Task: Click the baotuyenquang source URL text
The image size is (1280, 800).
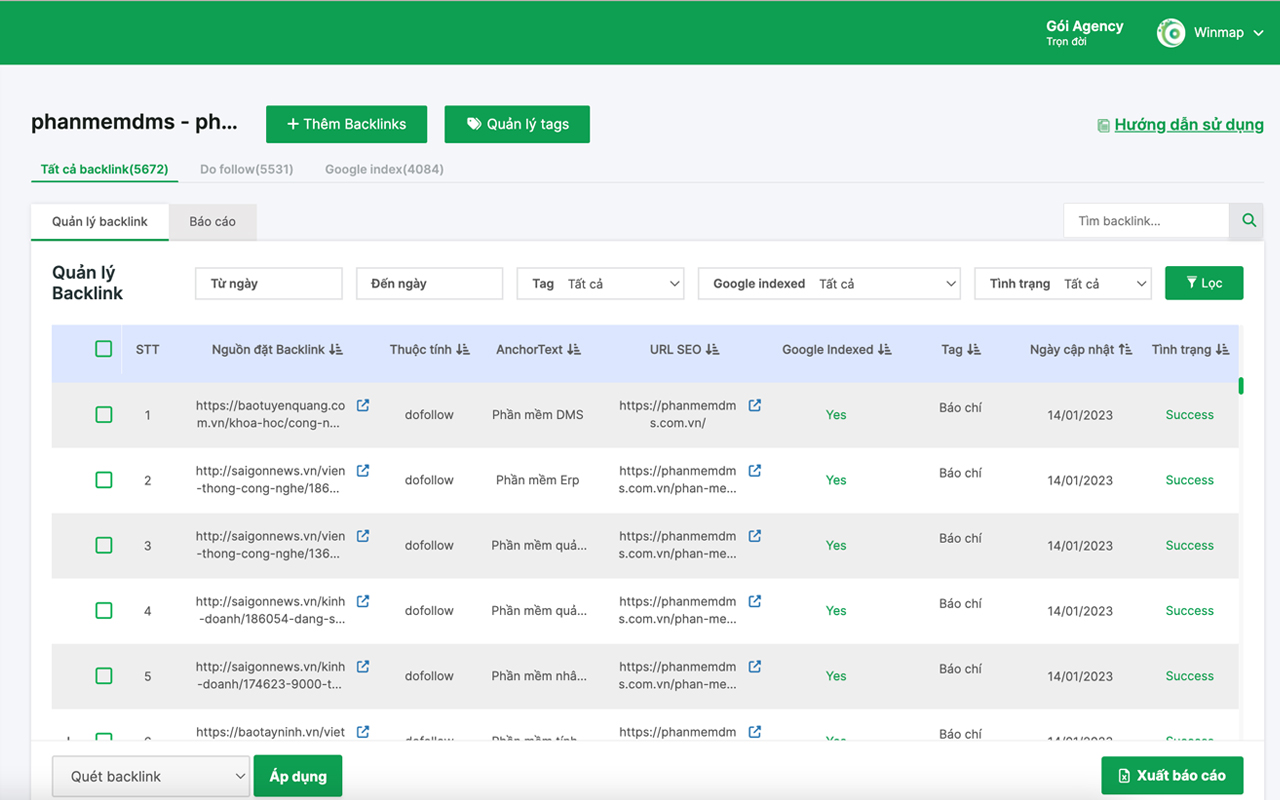Action: click(270, 414)
